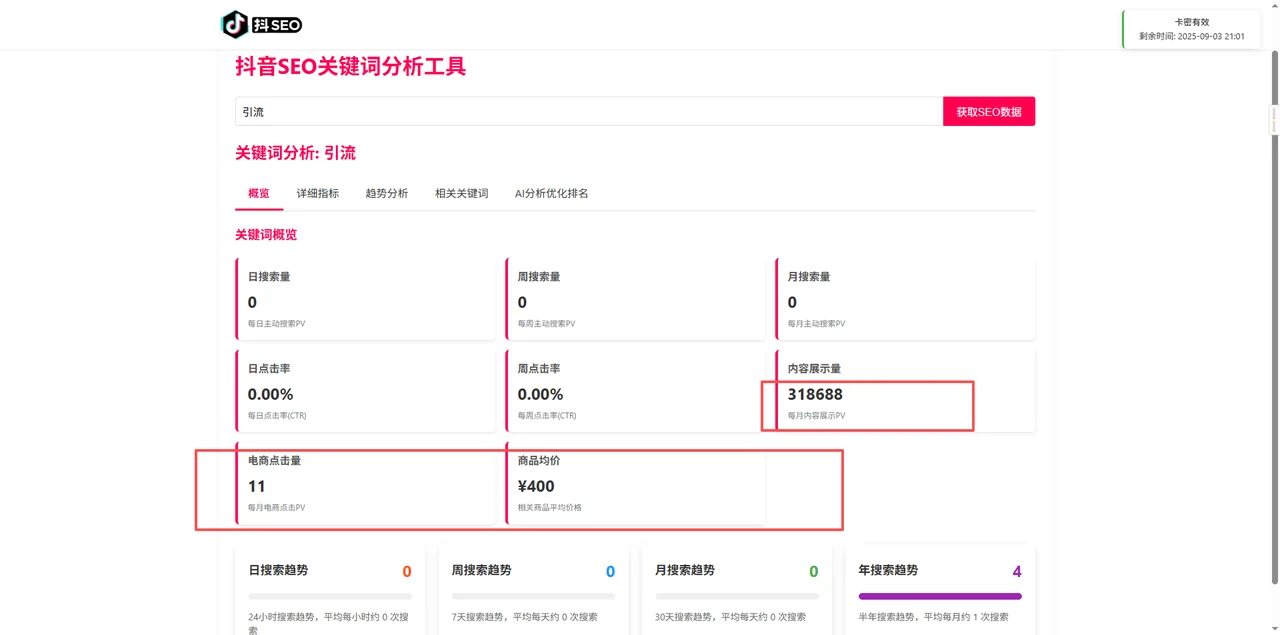Click the 剩余时间: 2025-09-03 21:01 text

(x=1192, y=36)
